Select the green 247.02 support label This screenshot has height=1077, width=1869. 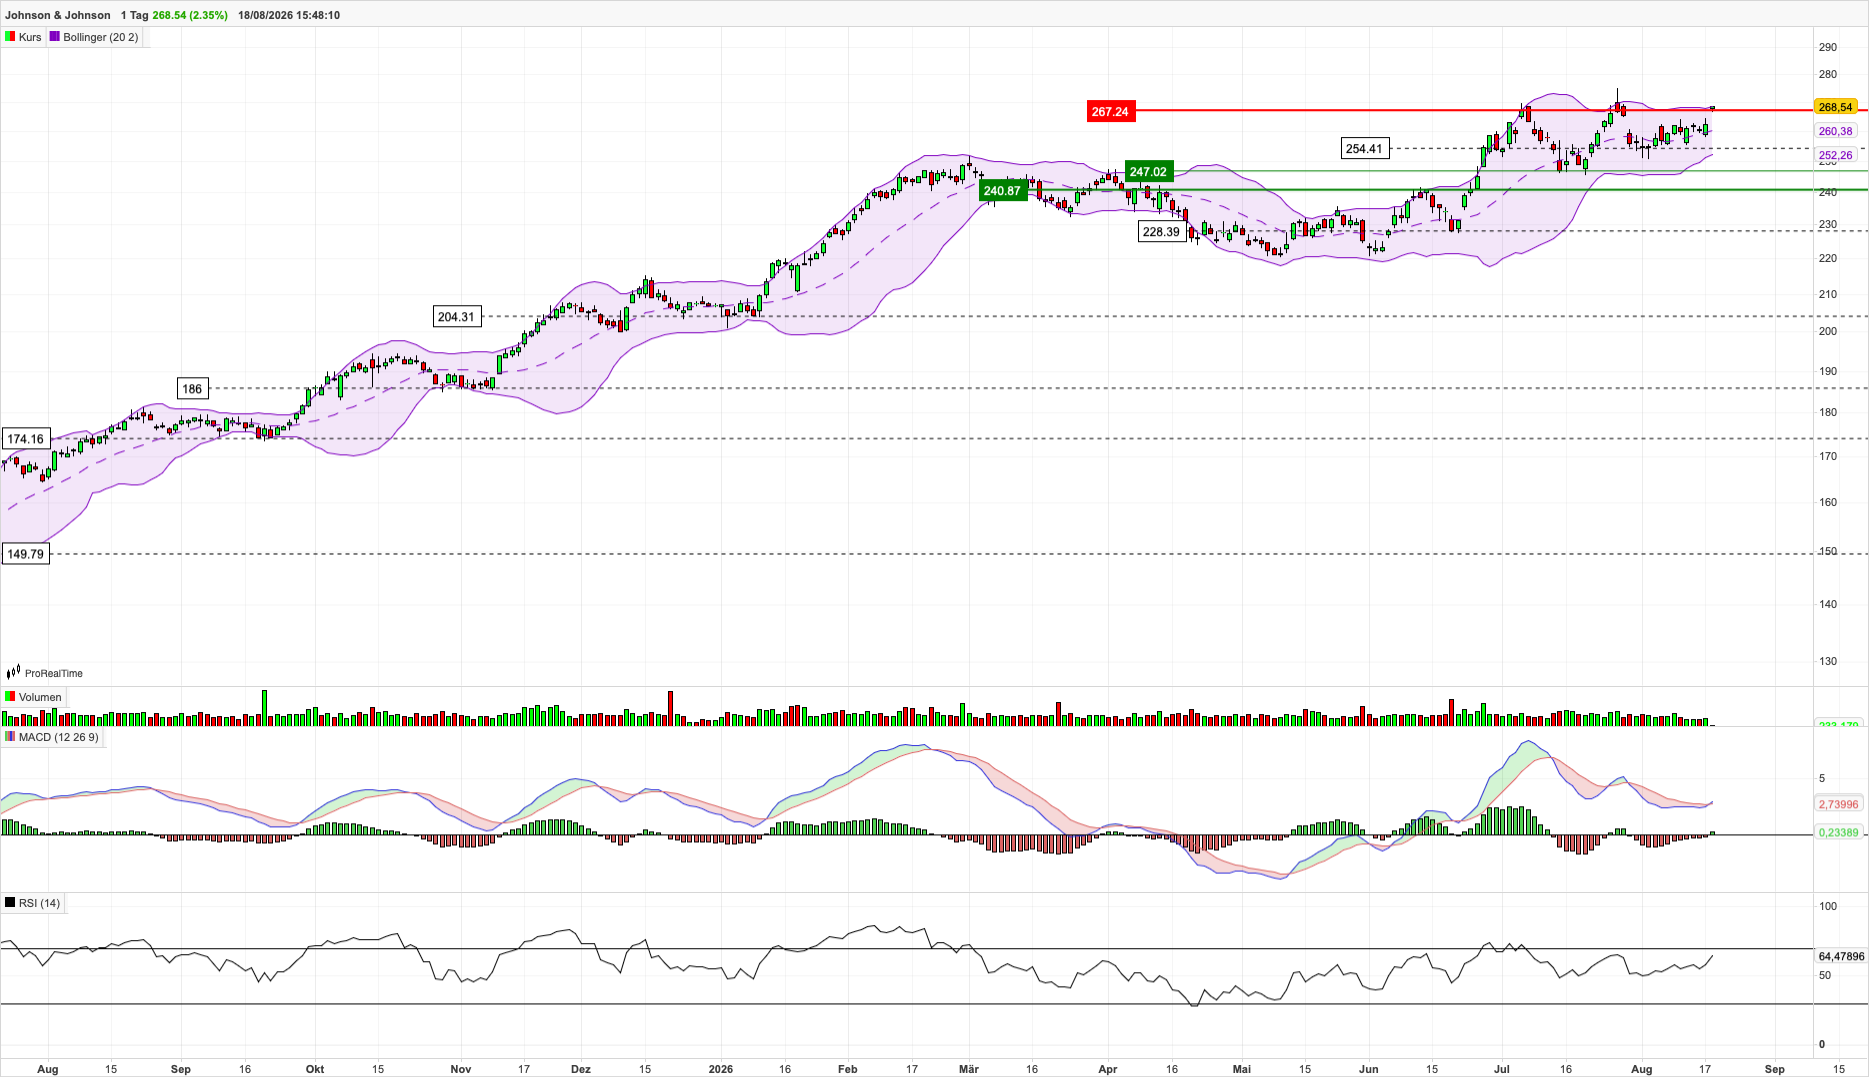(x=1148, y=172)
